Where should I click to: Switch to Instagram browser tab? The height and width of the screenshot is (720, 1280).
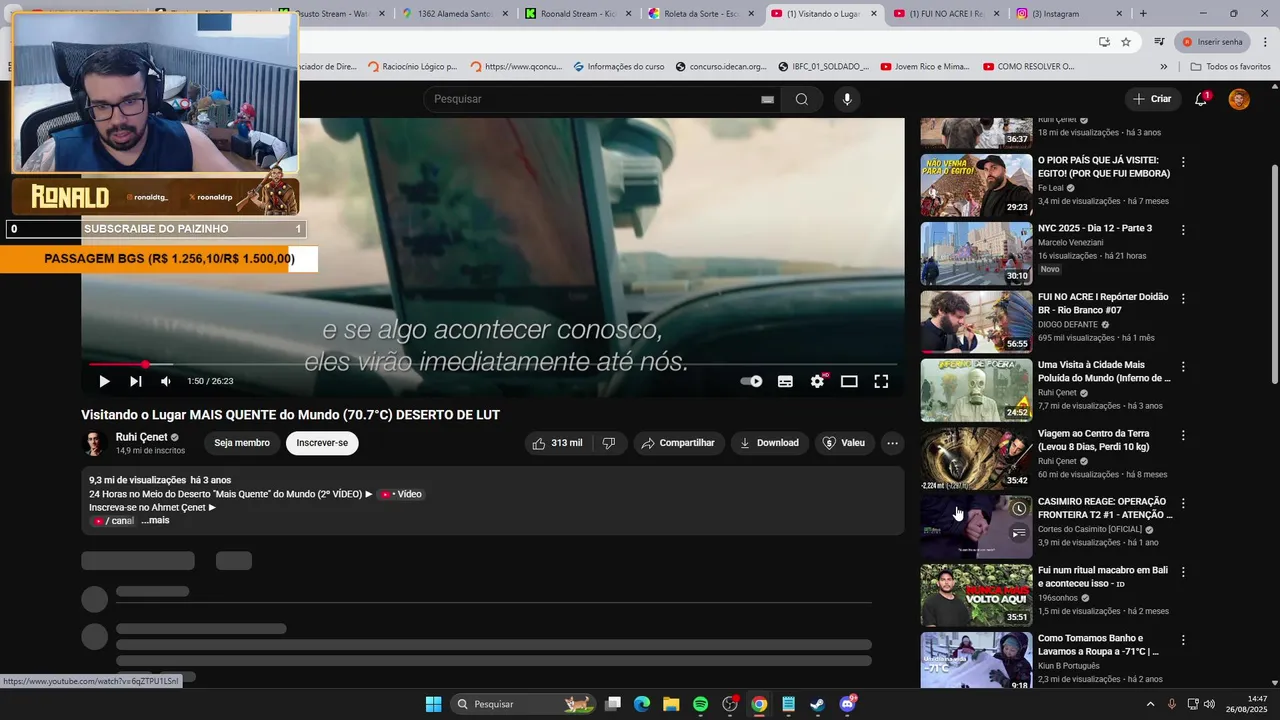1060,14
